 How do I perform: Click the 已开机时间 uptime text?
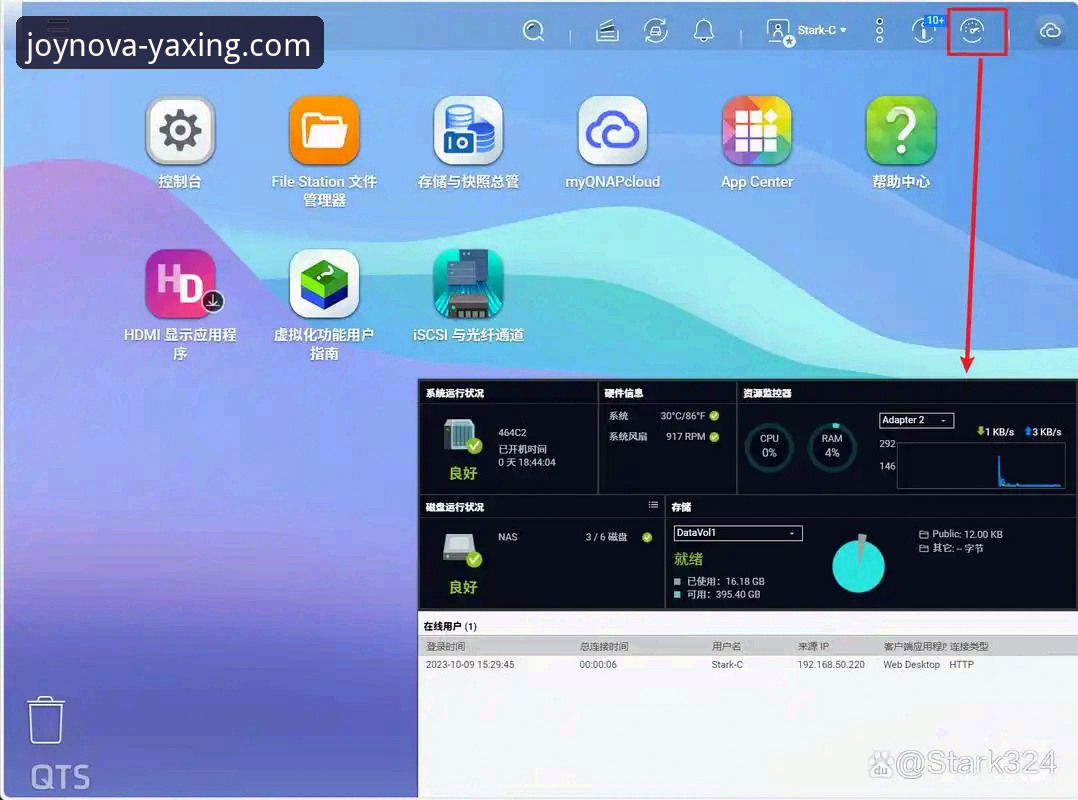tap(522, 449)
